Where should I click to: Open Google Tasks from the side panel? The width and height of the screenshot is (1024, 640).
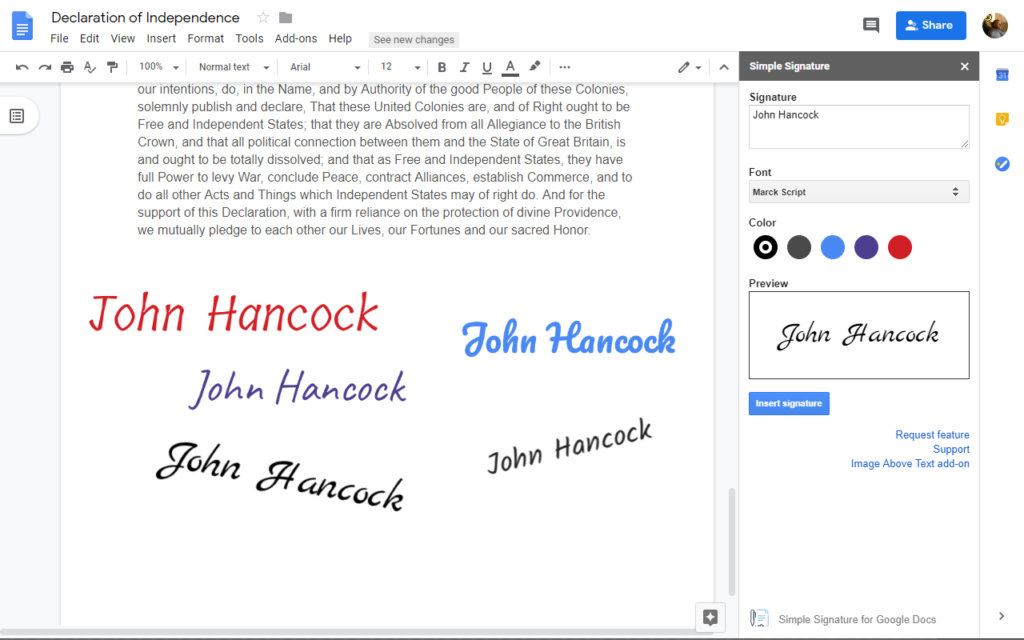(1002, 164)
